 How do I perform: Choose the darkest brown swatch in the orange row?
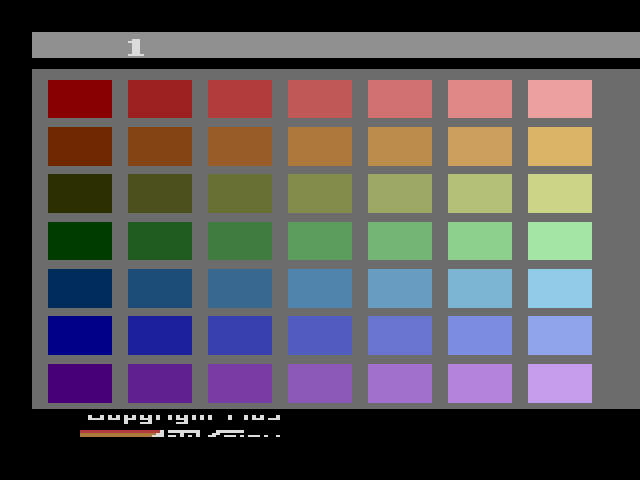pyautogui.click(x=80, y=147)
